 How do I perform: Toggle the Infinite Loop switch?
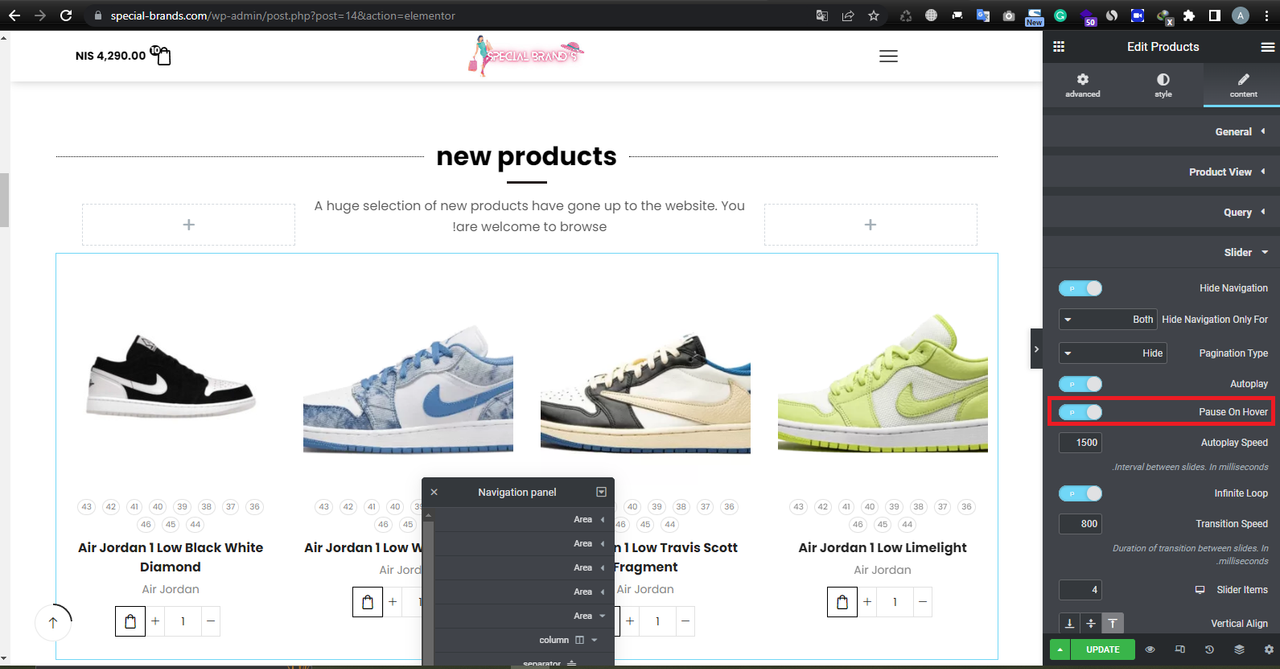pos(1080,493)
